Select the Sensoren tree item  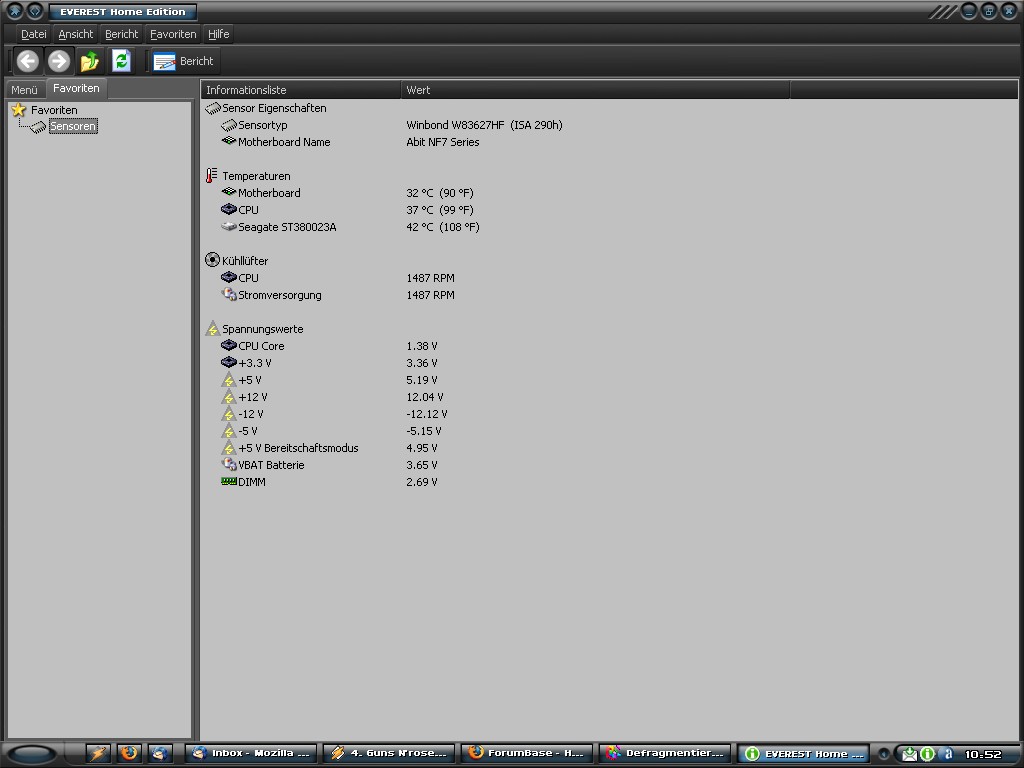pos(73,127)
